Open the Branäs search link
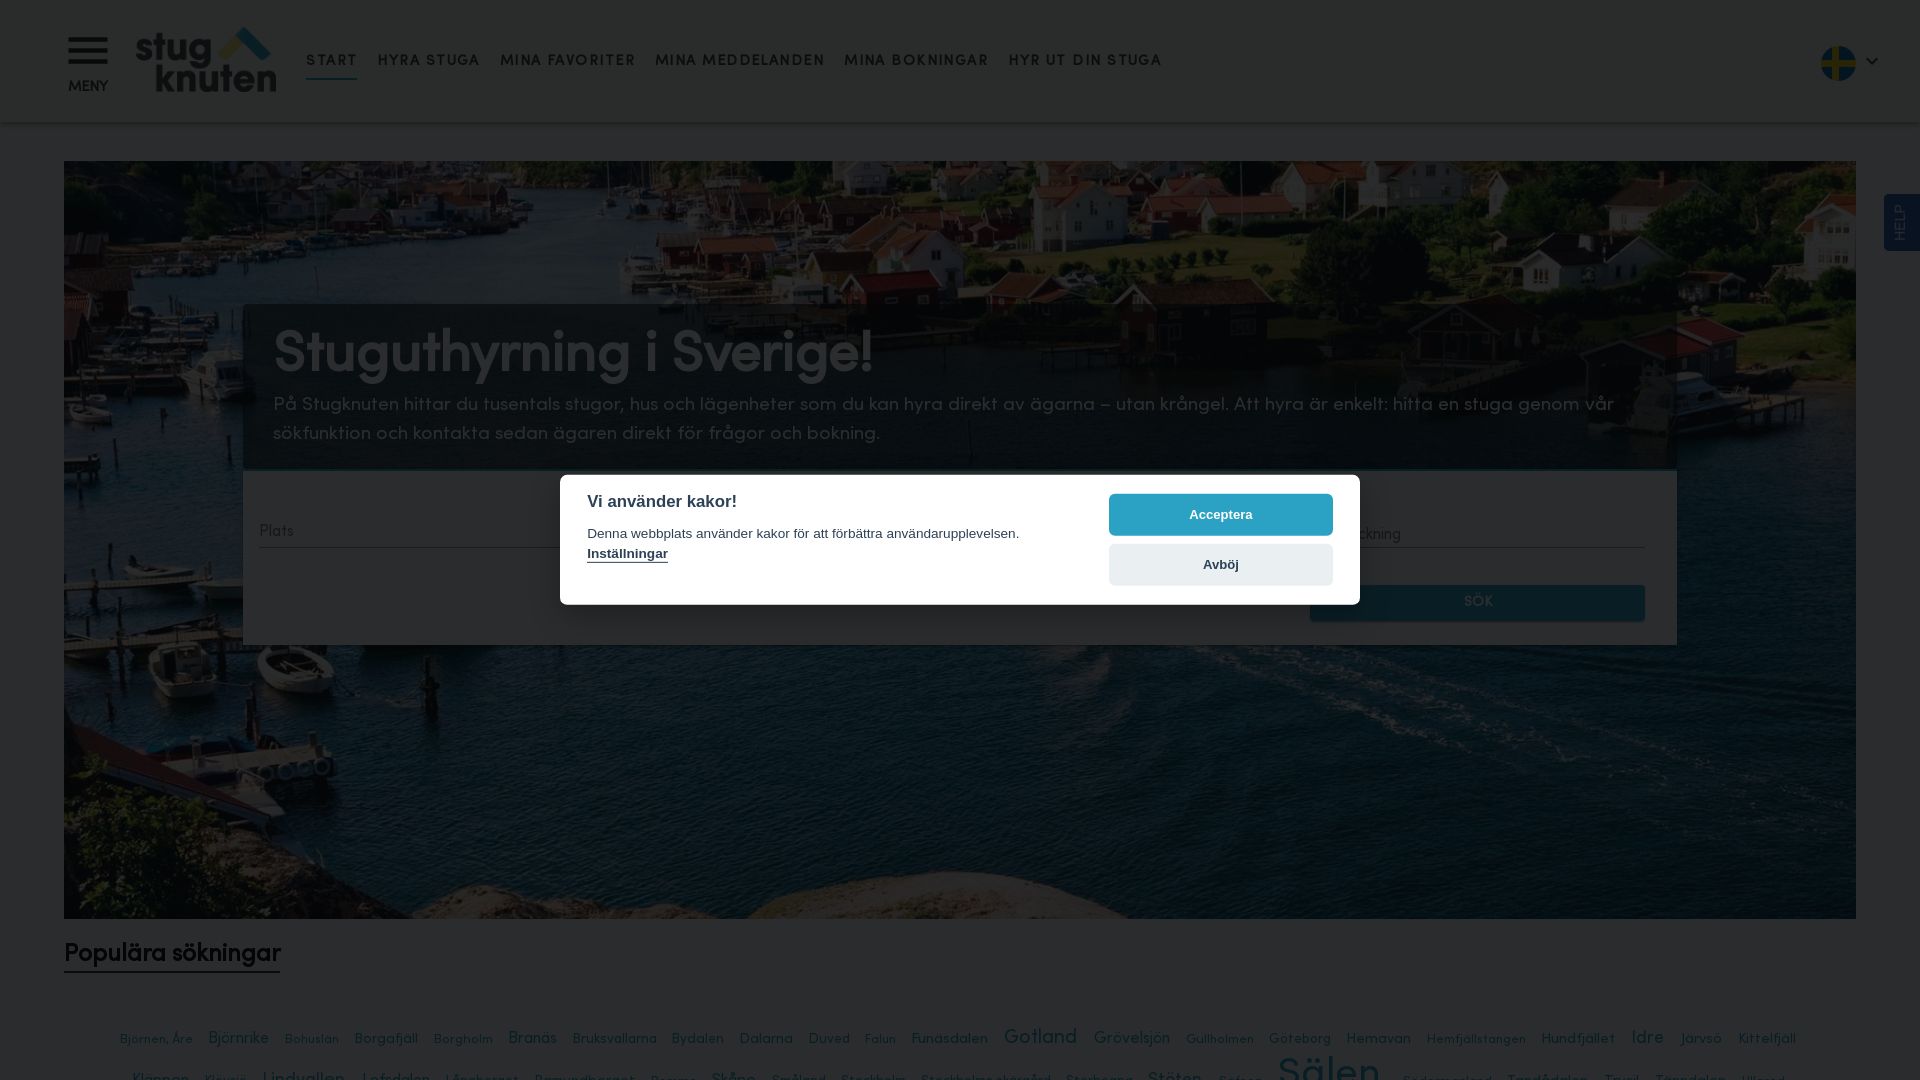The image size is (1920, 1080). (x=532, y=1038)
